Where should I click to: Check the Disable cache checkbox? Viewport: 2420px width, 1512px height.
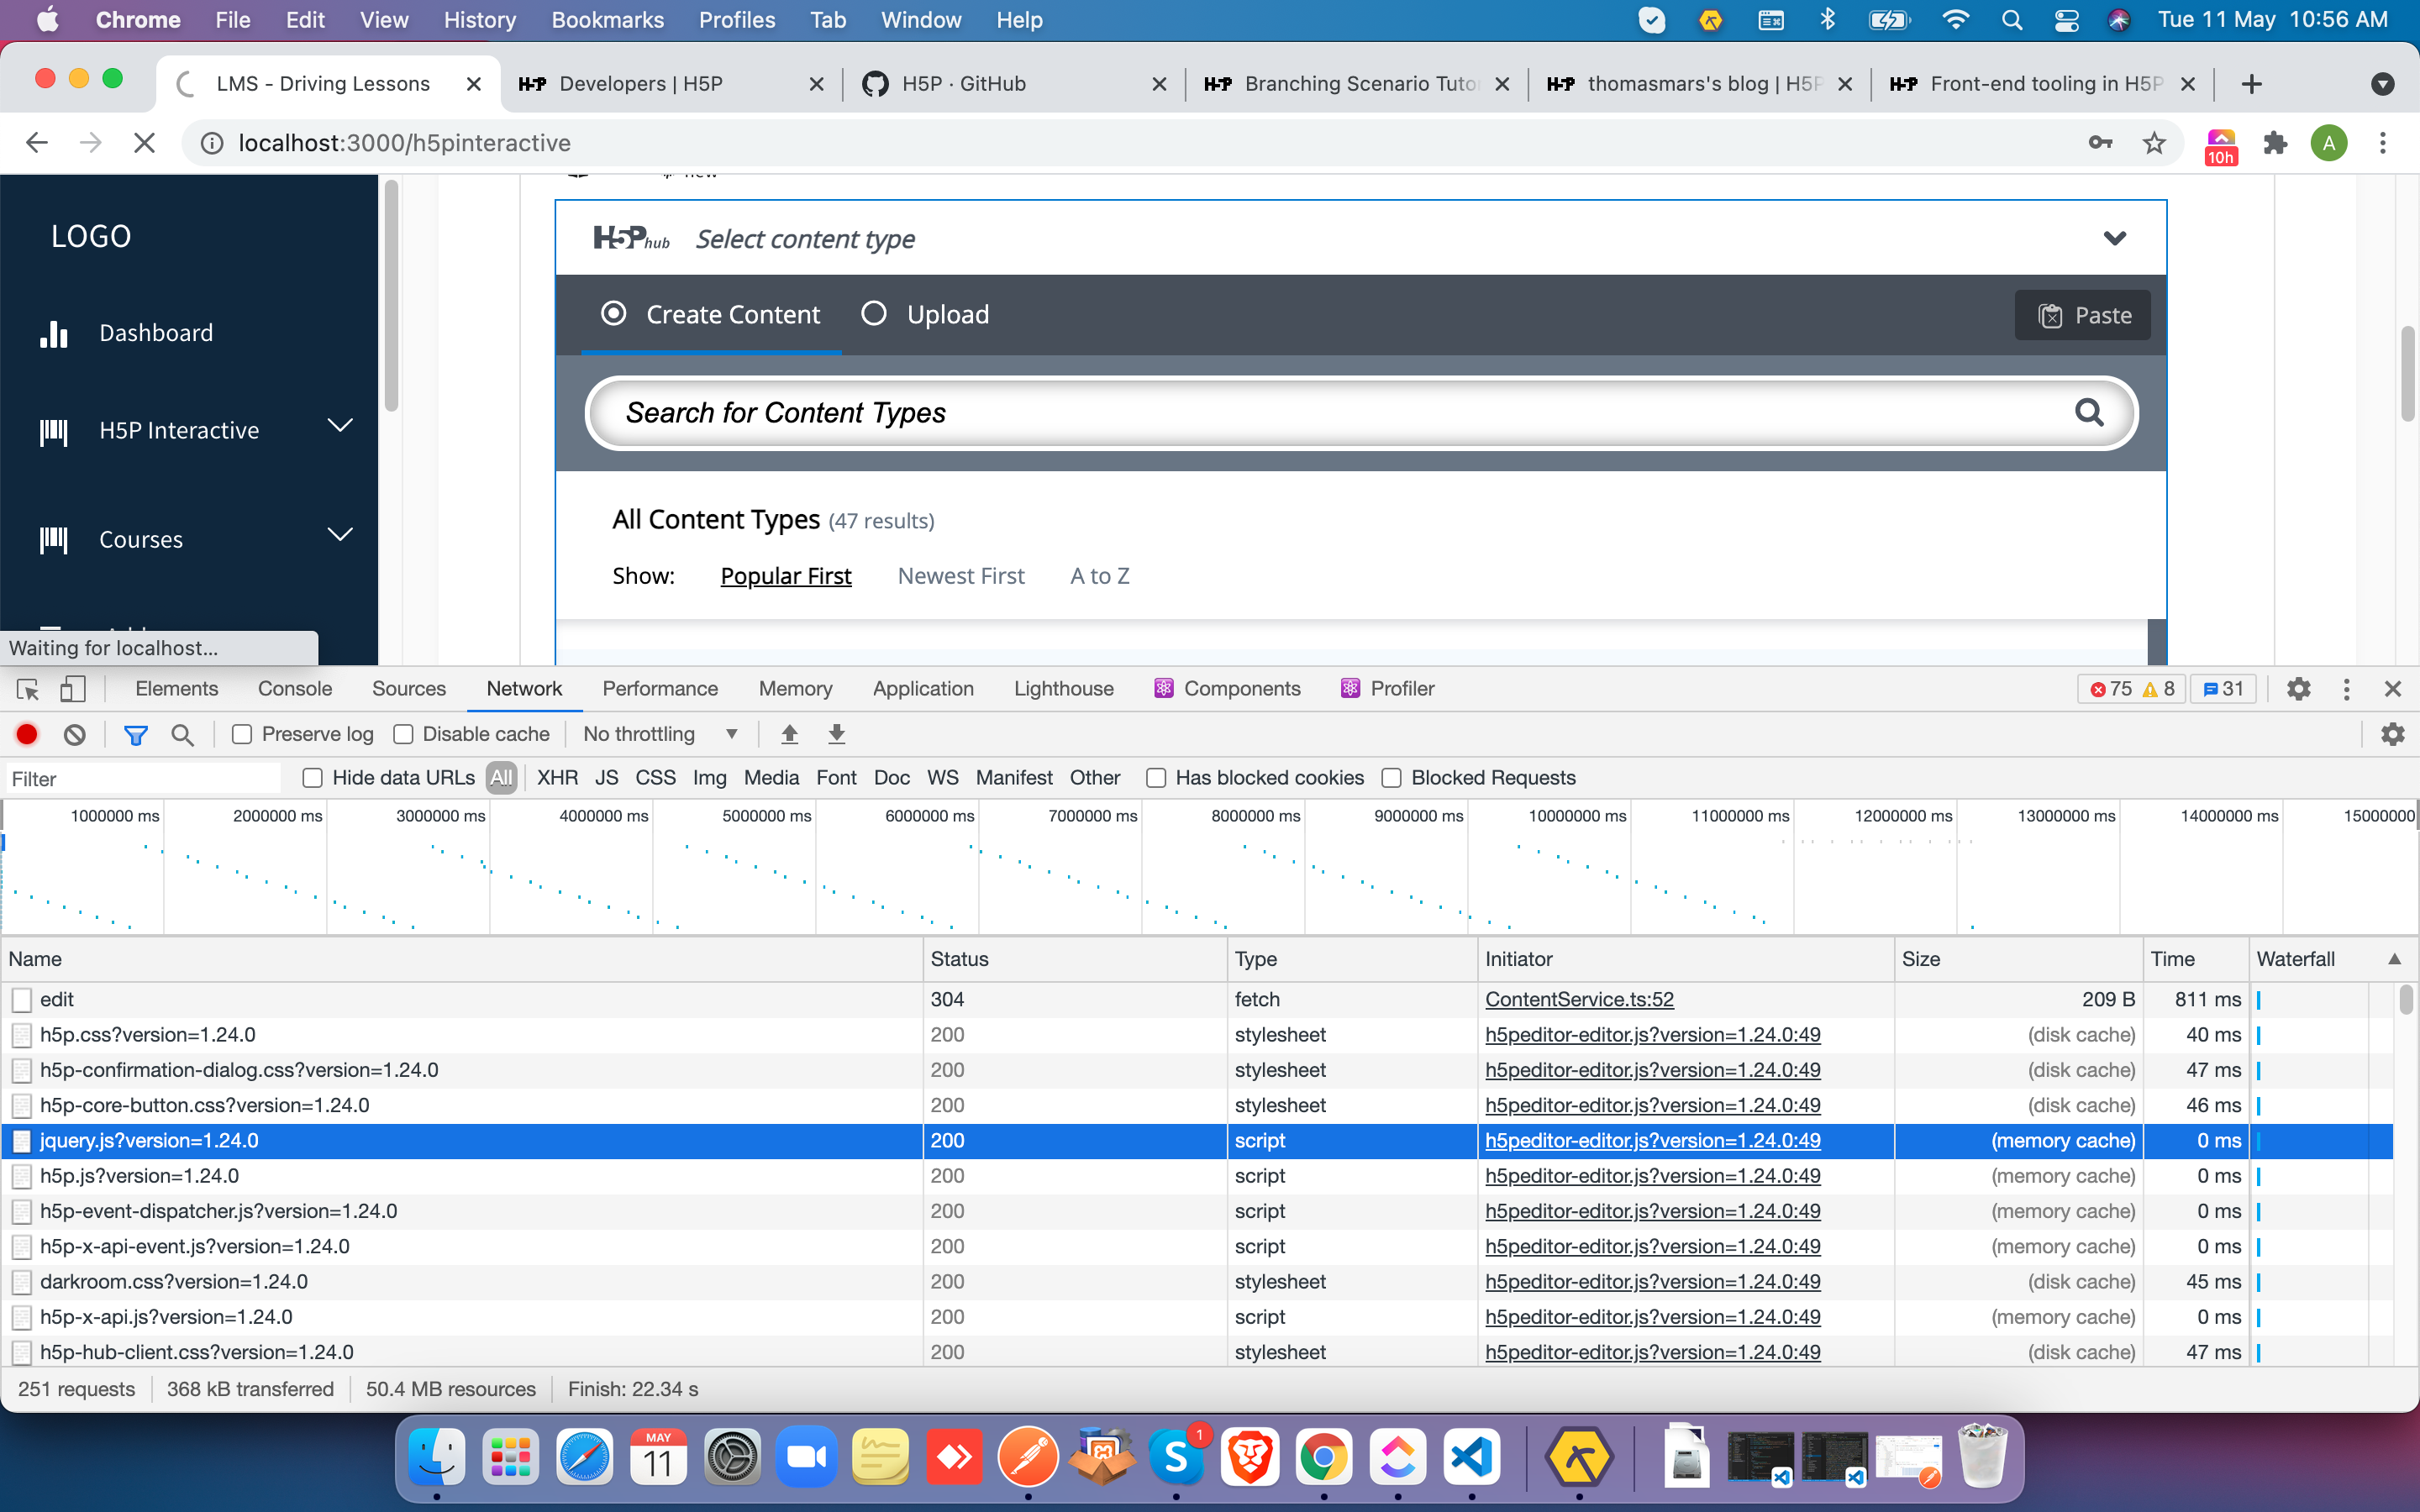click(406, 733)
